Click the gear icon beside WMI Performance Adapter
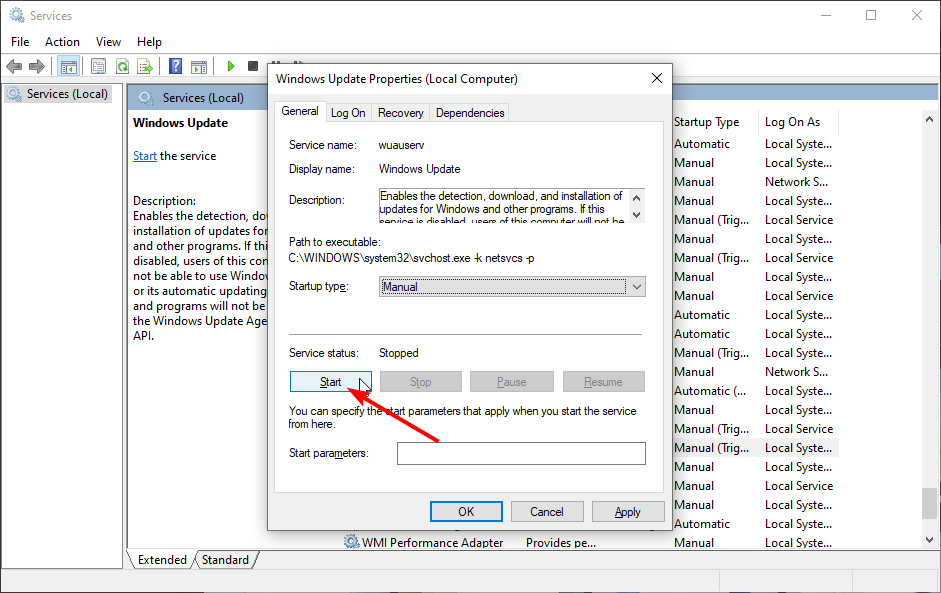 [352, 541]
